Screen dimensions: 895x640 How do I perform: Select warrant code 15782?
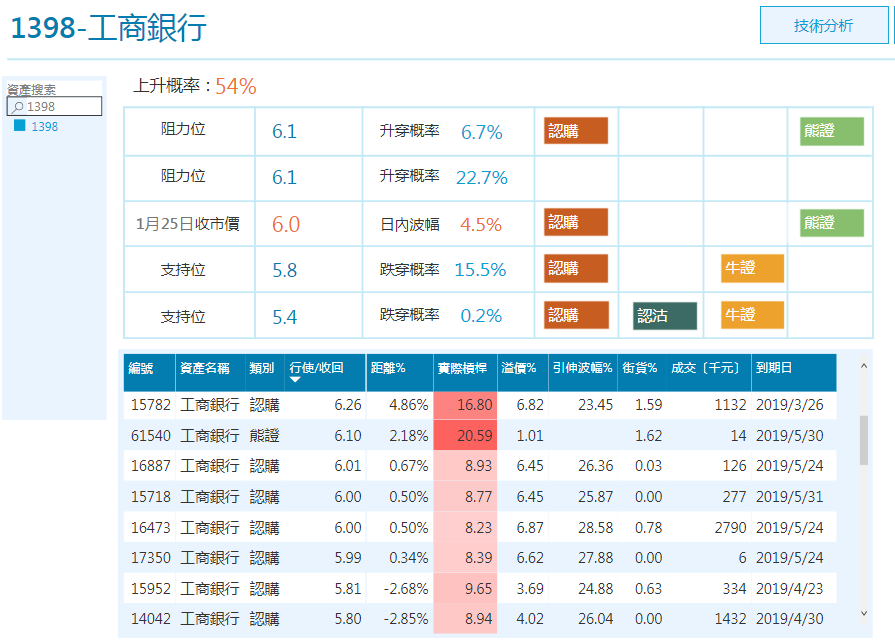tap(151, 405)
